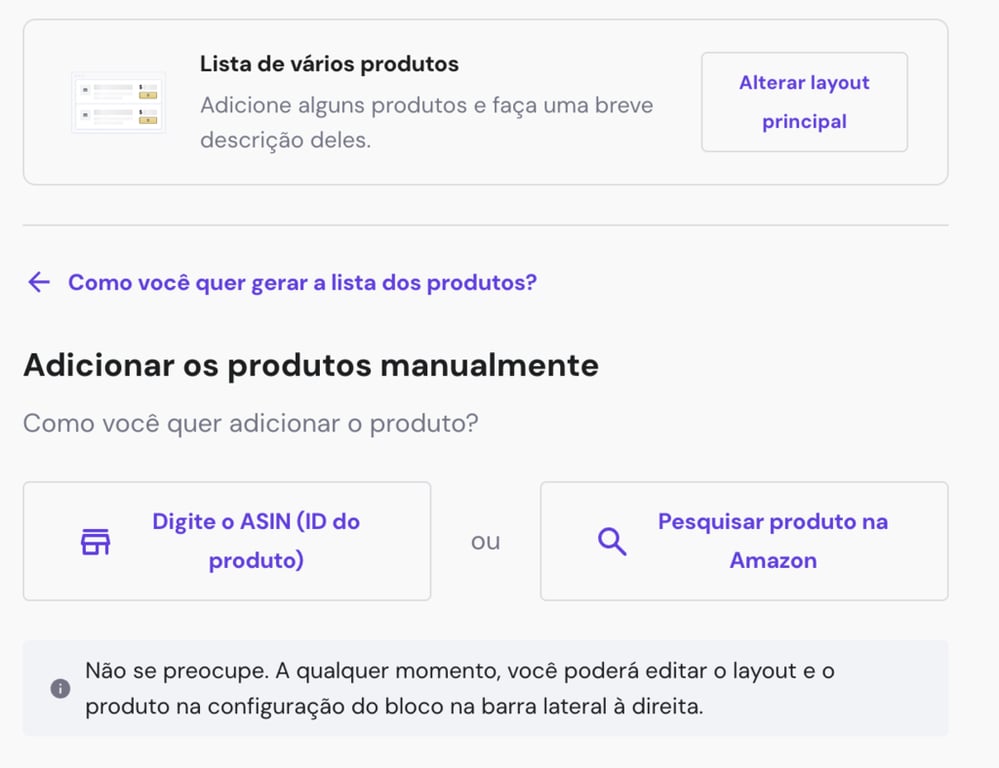Select the "Digite o ASIN" purple label text
999x768 pixels.
pos(255,521)
